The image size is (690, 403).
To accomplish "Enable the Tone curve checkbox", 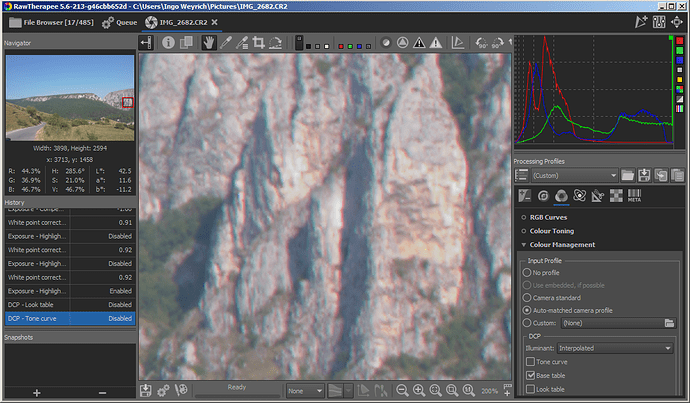I will [x=529, y=361].
